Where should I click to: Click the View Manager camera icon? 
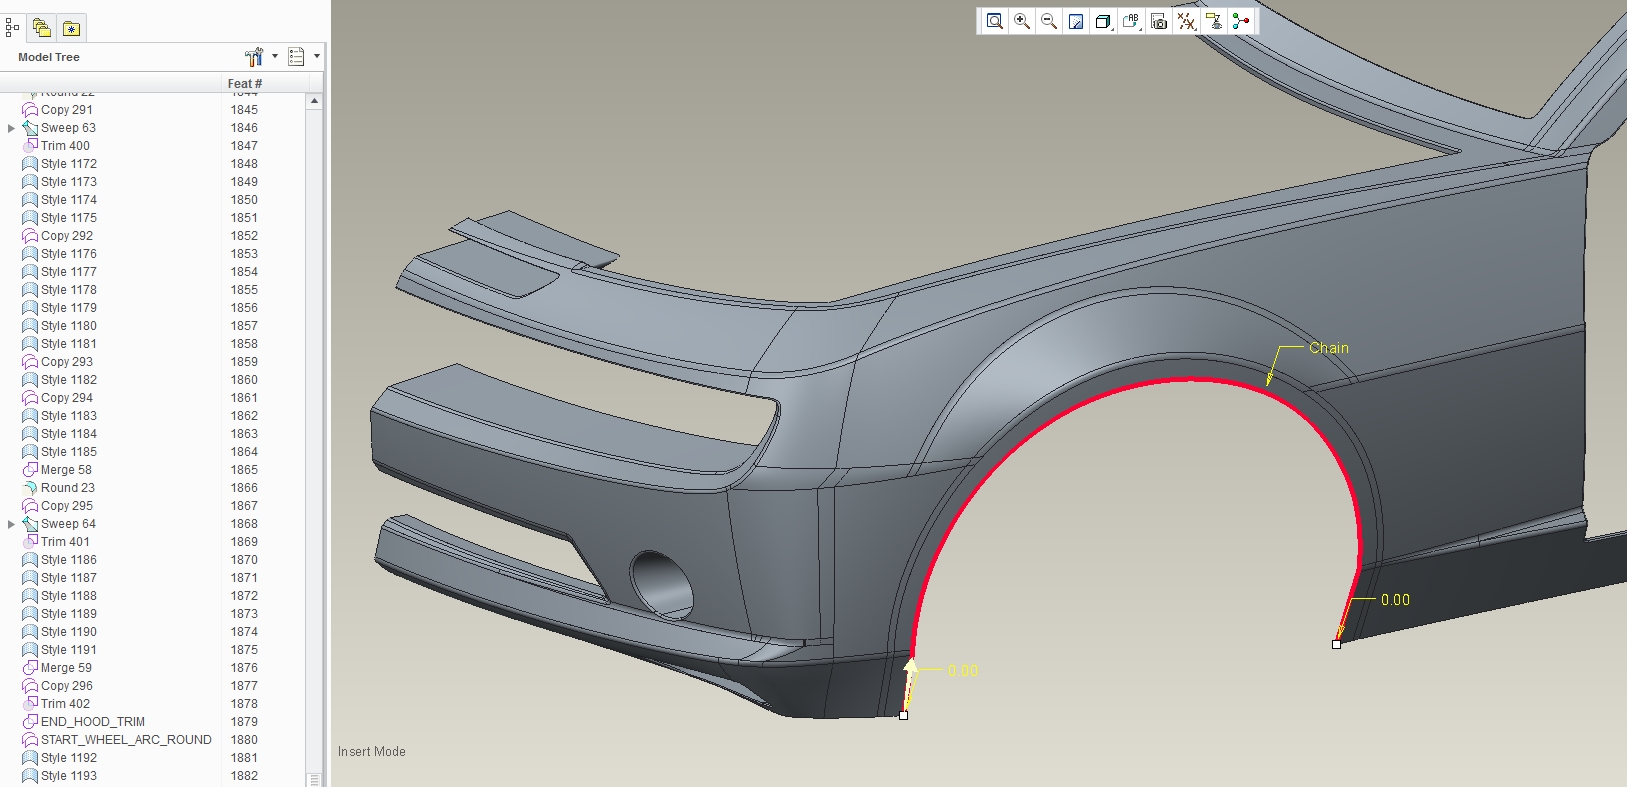1159,21
